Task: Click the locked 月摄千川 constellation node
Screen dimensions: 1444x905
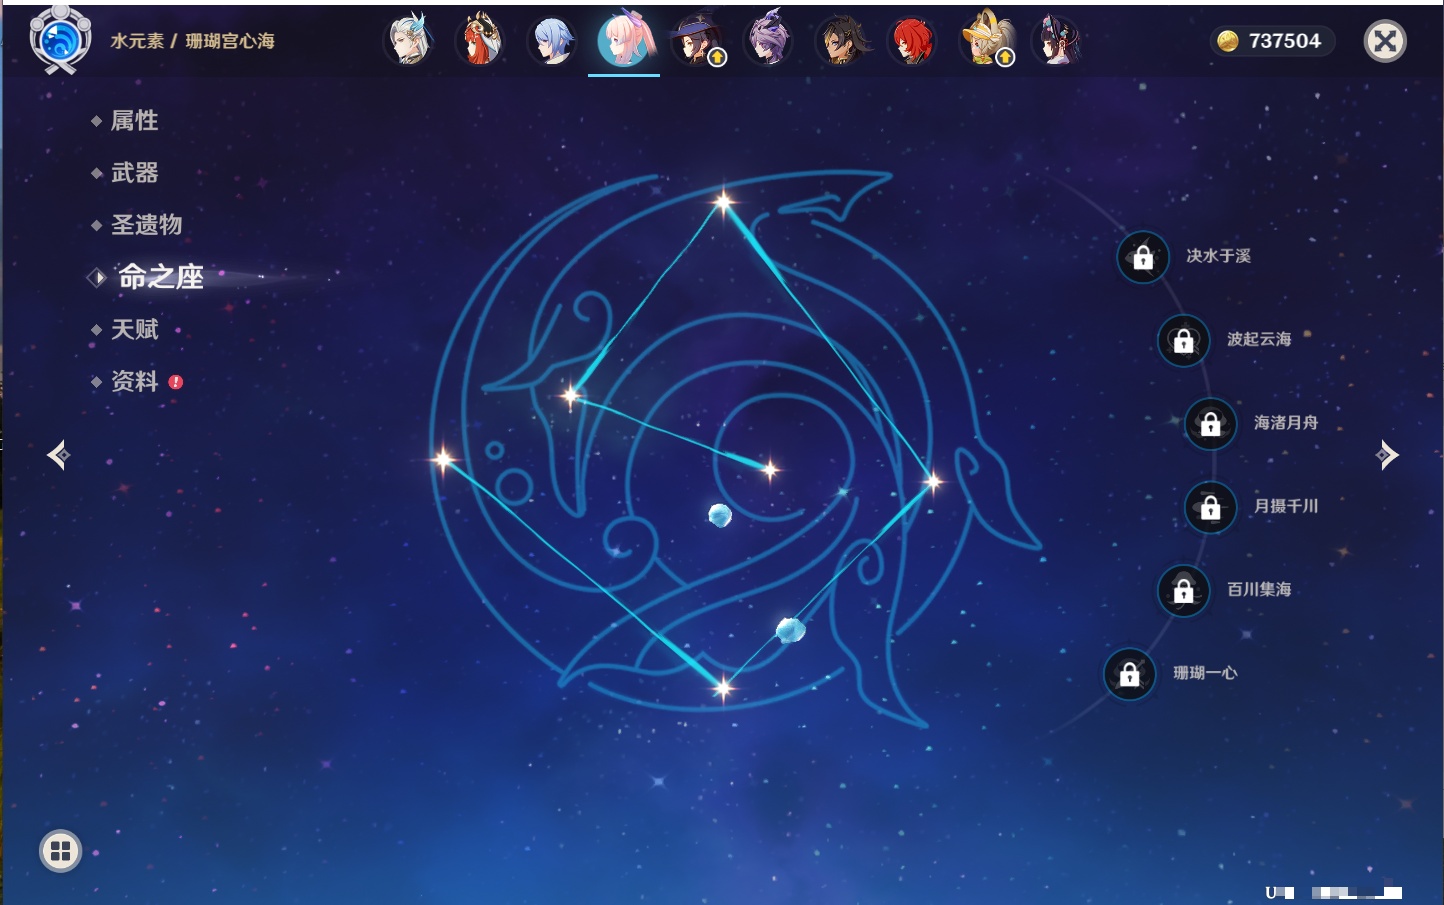Action: 1210,507
